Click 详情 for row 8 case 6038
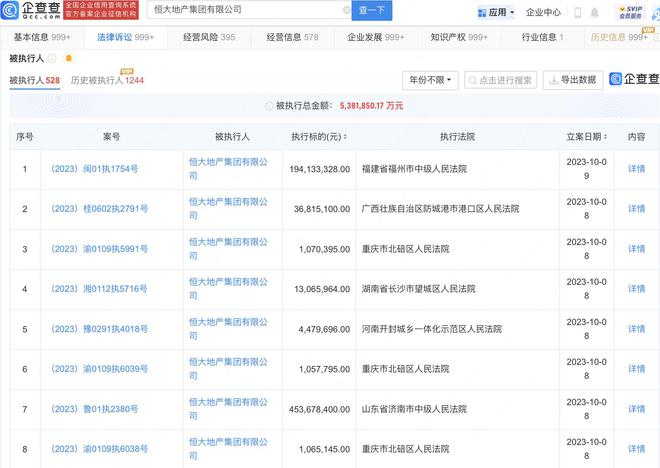This screenshot has height=468, width=660. pyautogui.click(x=636, y=449)
